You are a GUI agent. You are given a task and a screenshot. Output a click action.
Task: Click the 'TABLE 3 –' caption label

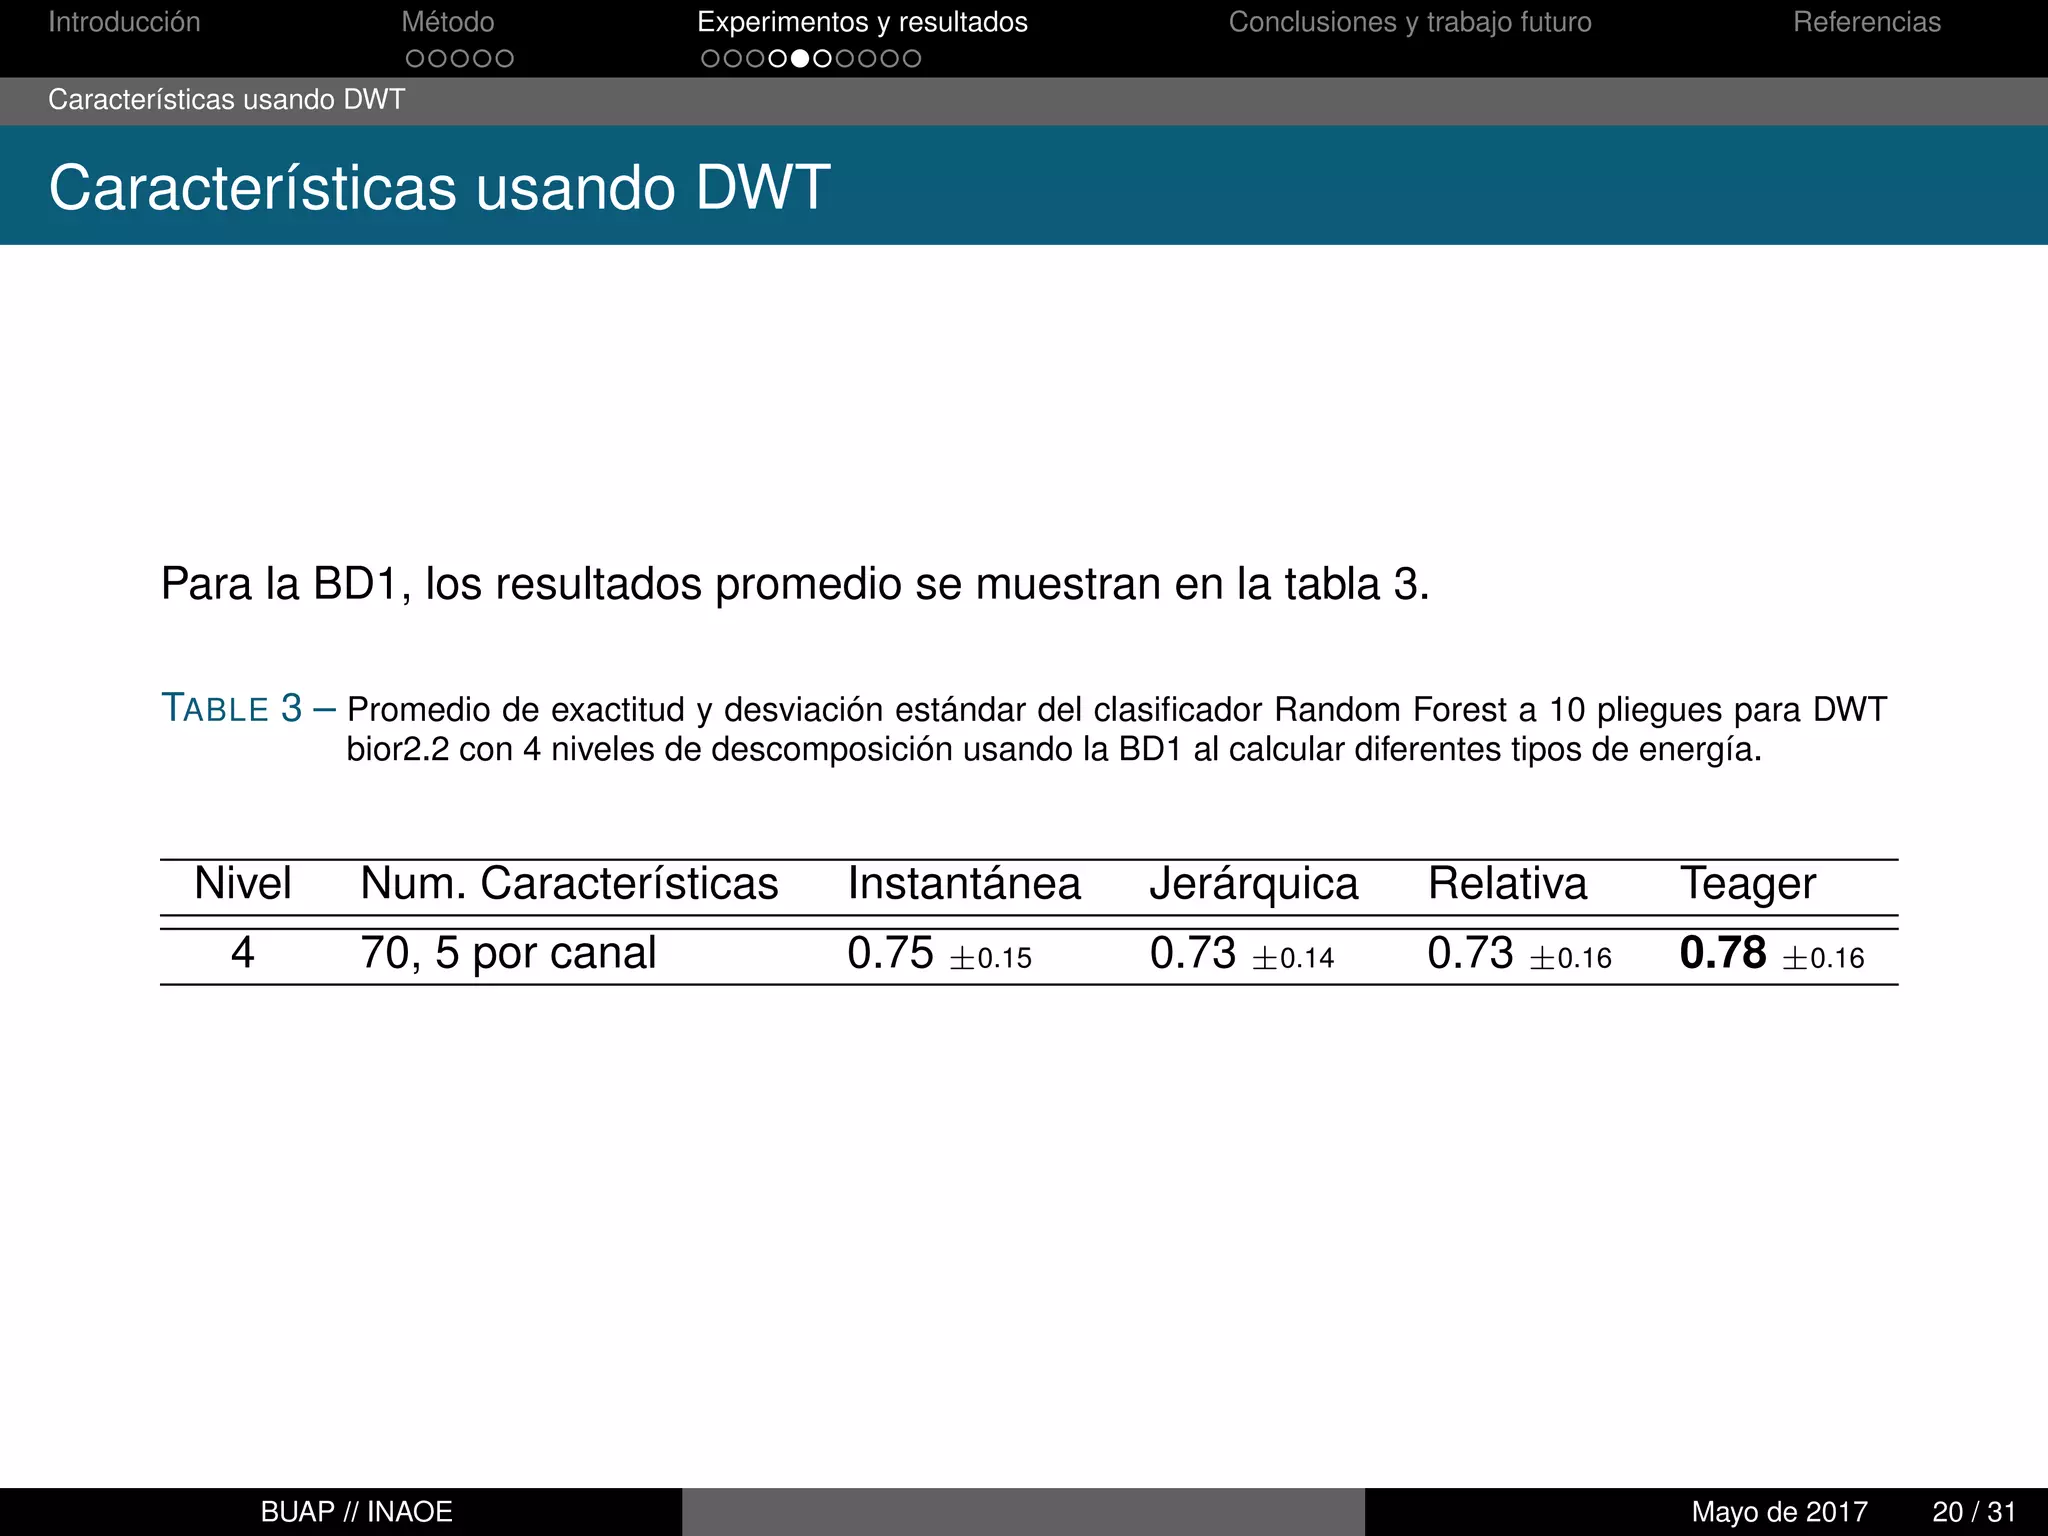(x=249, y=708)
